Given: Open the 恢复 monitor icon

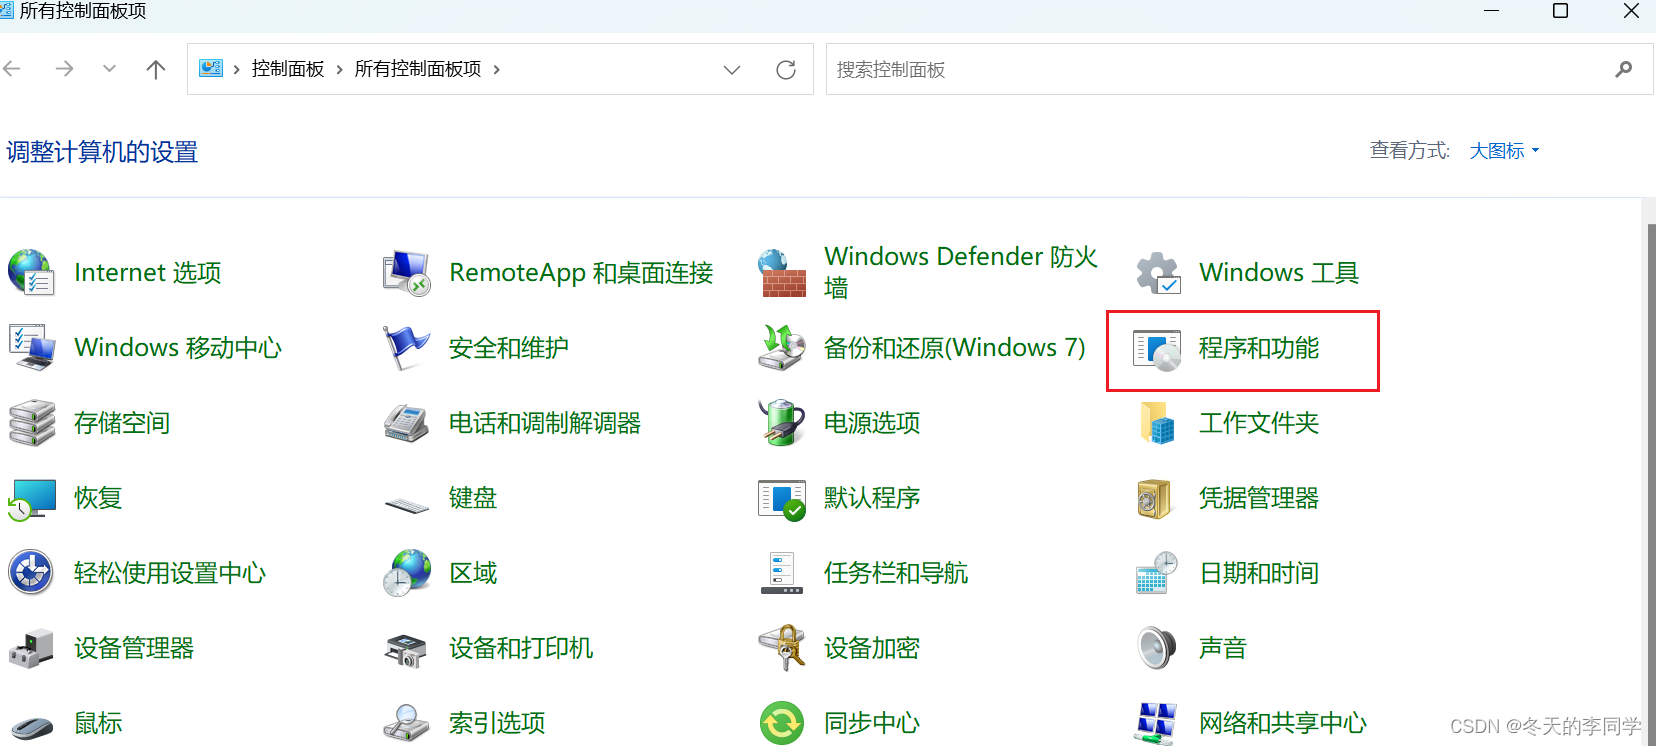Looking at the screenshot, I should (x=31, y=498).
